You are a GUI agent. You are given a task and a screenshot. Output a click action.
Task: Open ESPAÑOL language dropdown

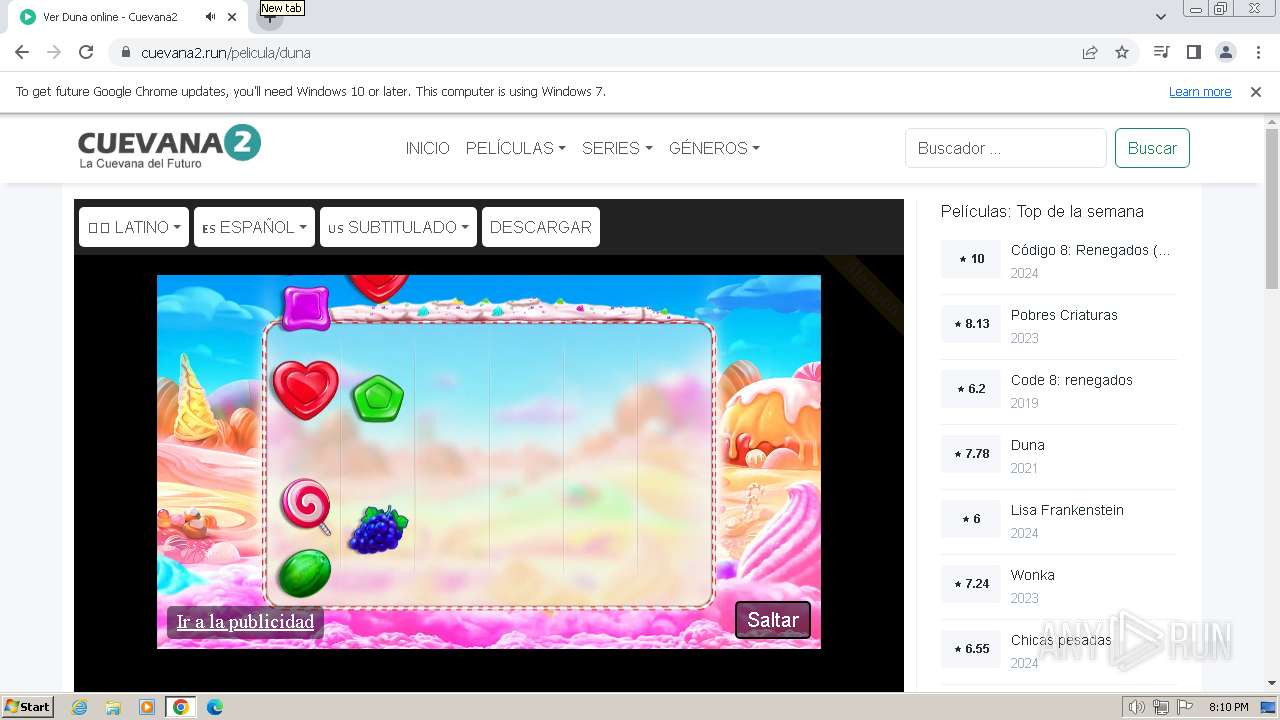pos(254,227)
